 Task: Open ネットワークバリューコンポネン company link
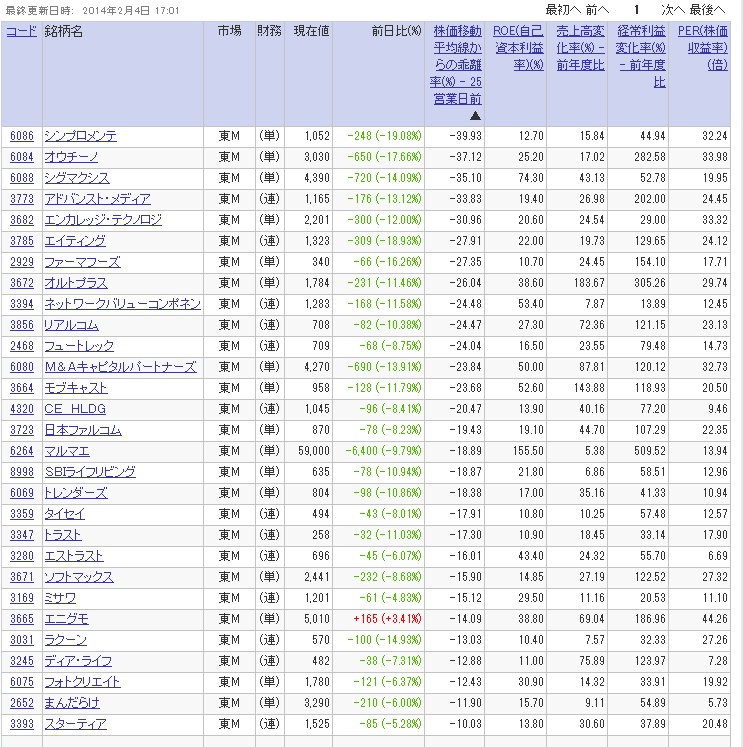[x=123, y=304]
